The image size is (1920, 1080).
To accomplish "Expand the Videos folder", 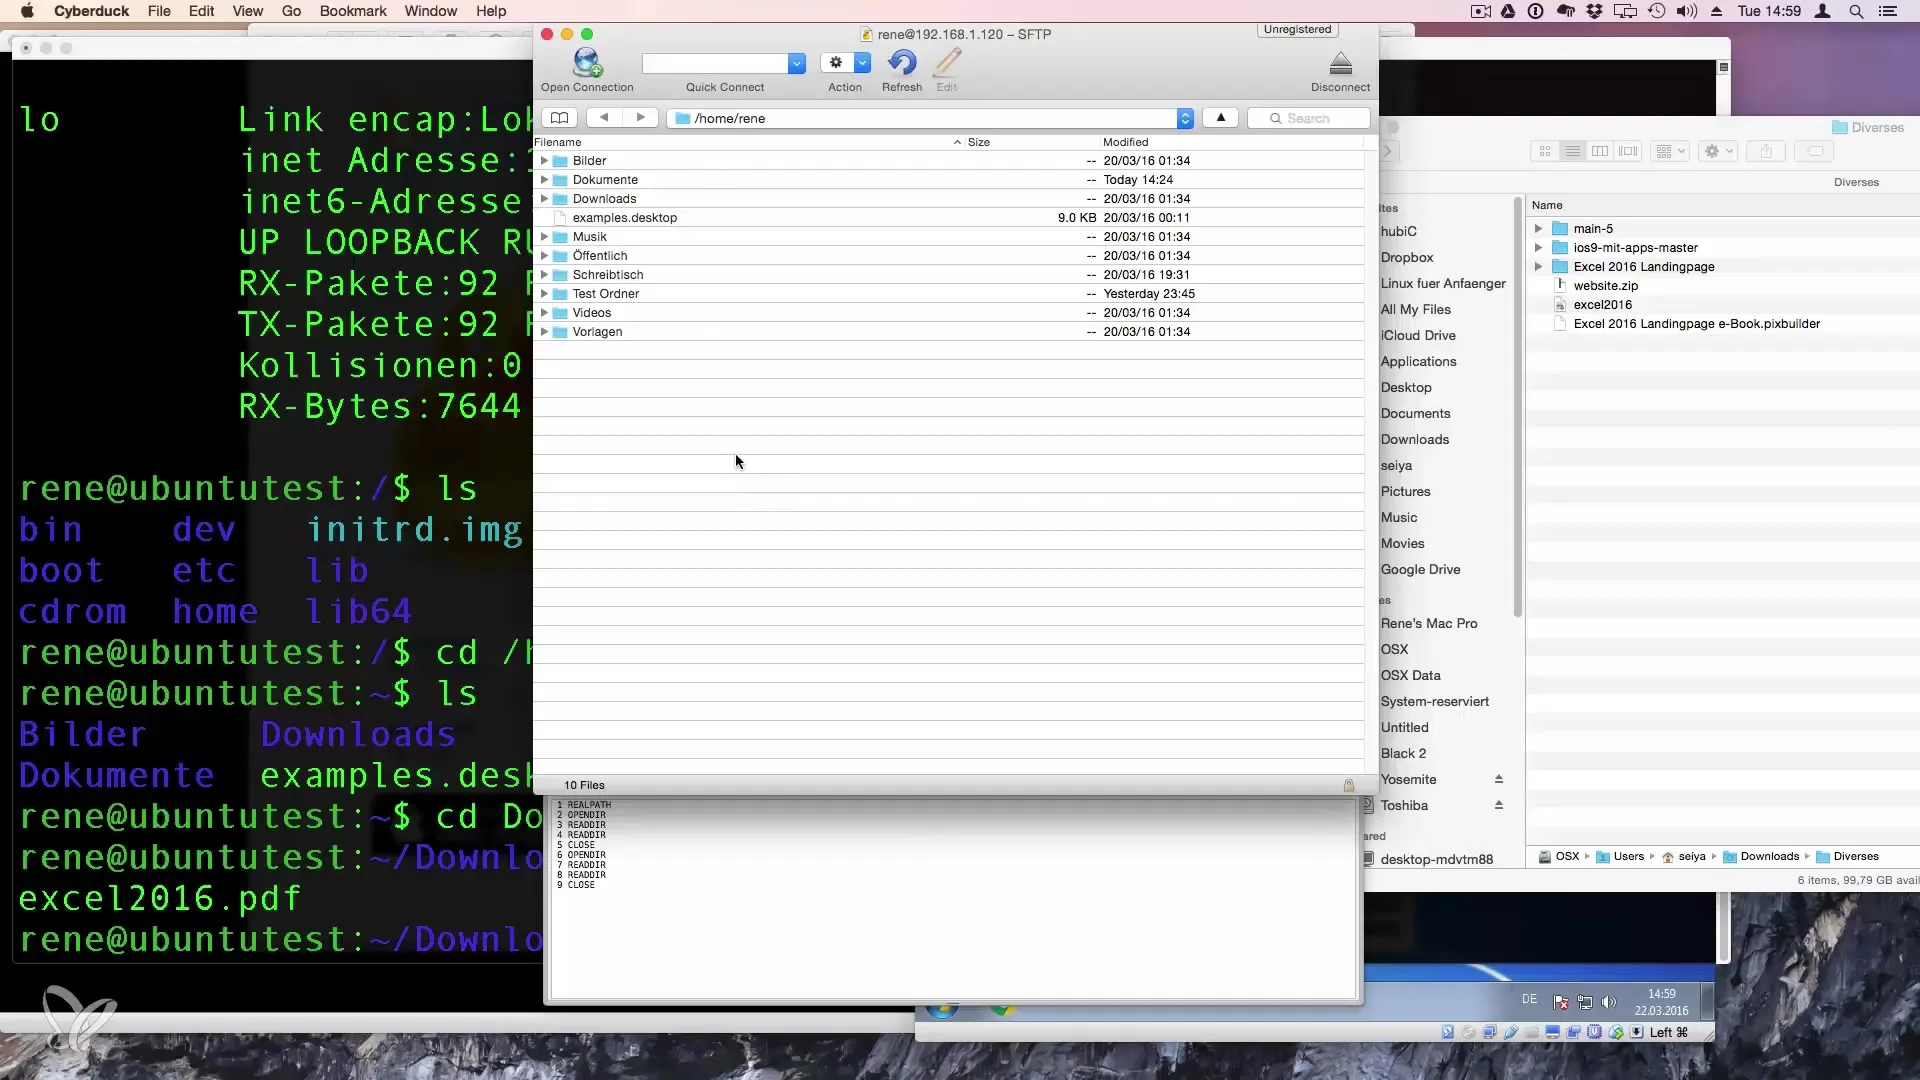I will [x=544, y=313].
